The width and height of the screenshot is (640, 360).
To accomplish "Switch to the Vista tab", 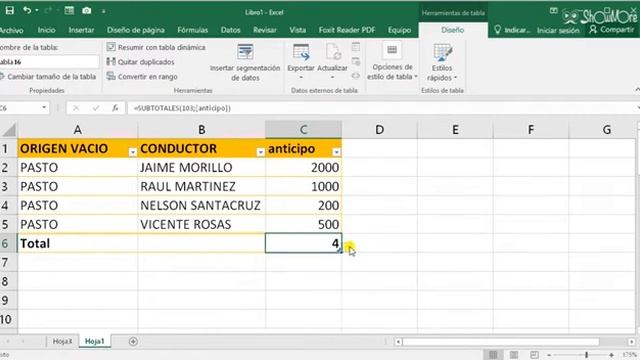I will click(298, 30).
